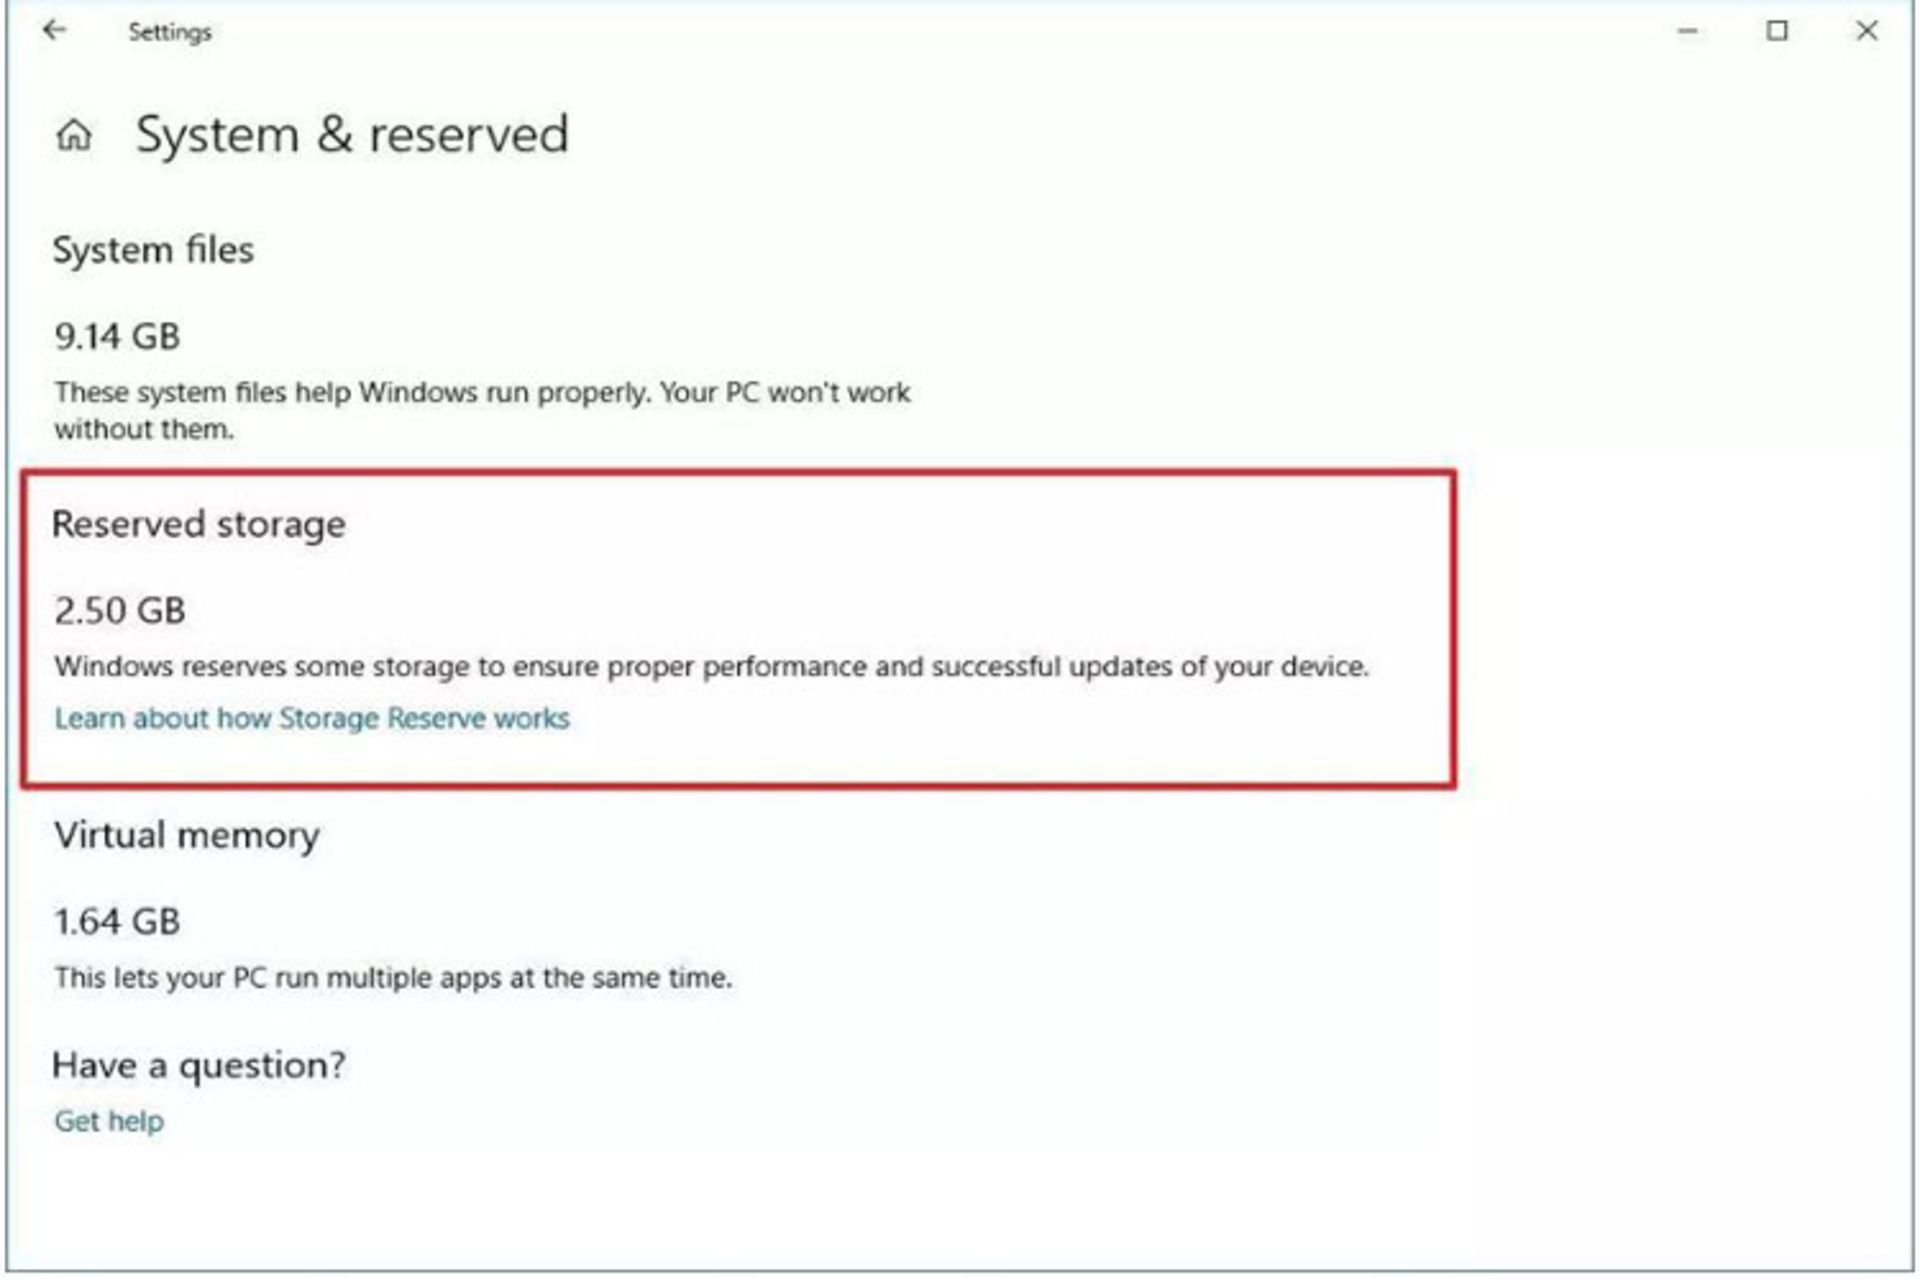The image size is (1920, 1280).
Task: Select the Have a question heading
Action: pos(200,1065)
